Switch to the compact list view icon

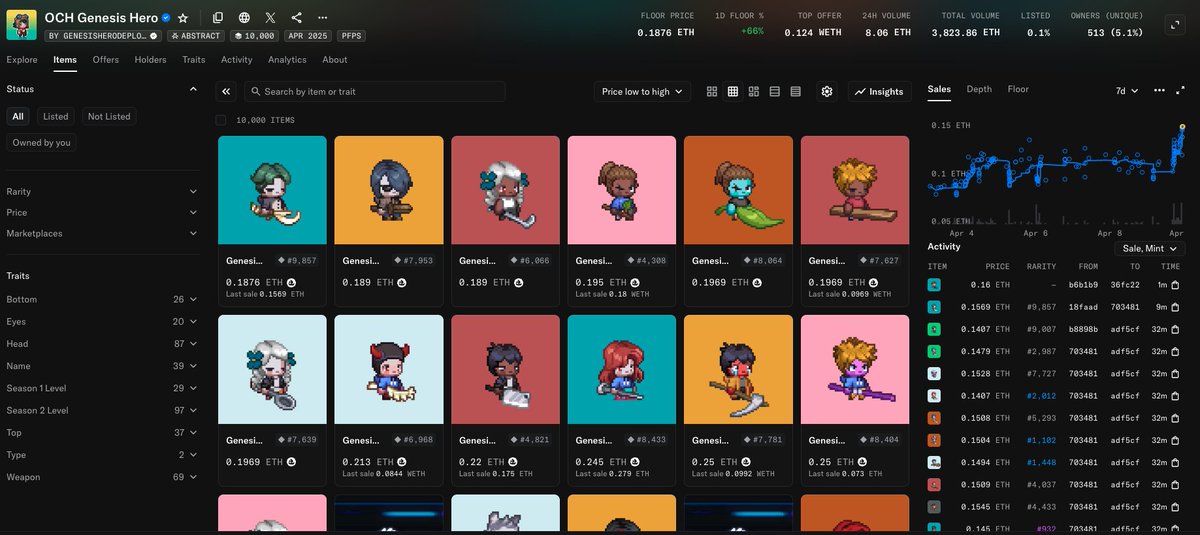click(796, 92)
